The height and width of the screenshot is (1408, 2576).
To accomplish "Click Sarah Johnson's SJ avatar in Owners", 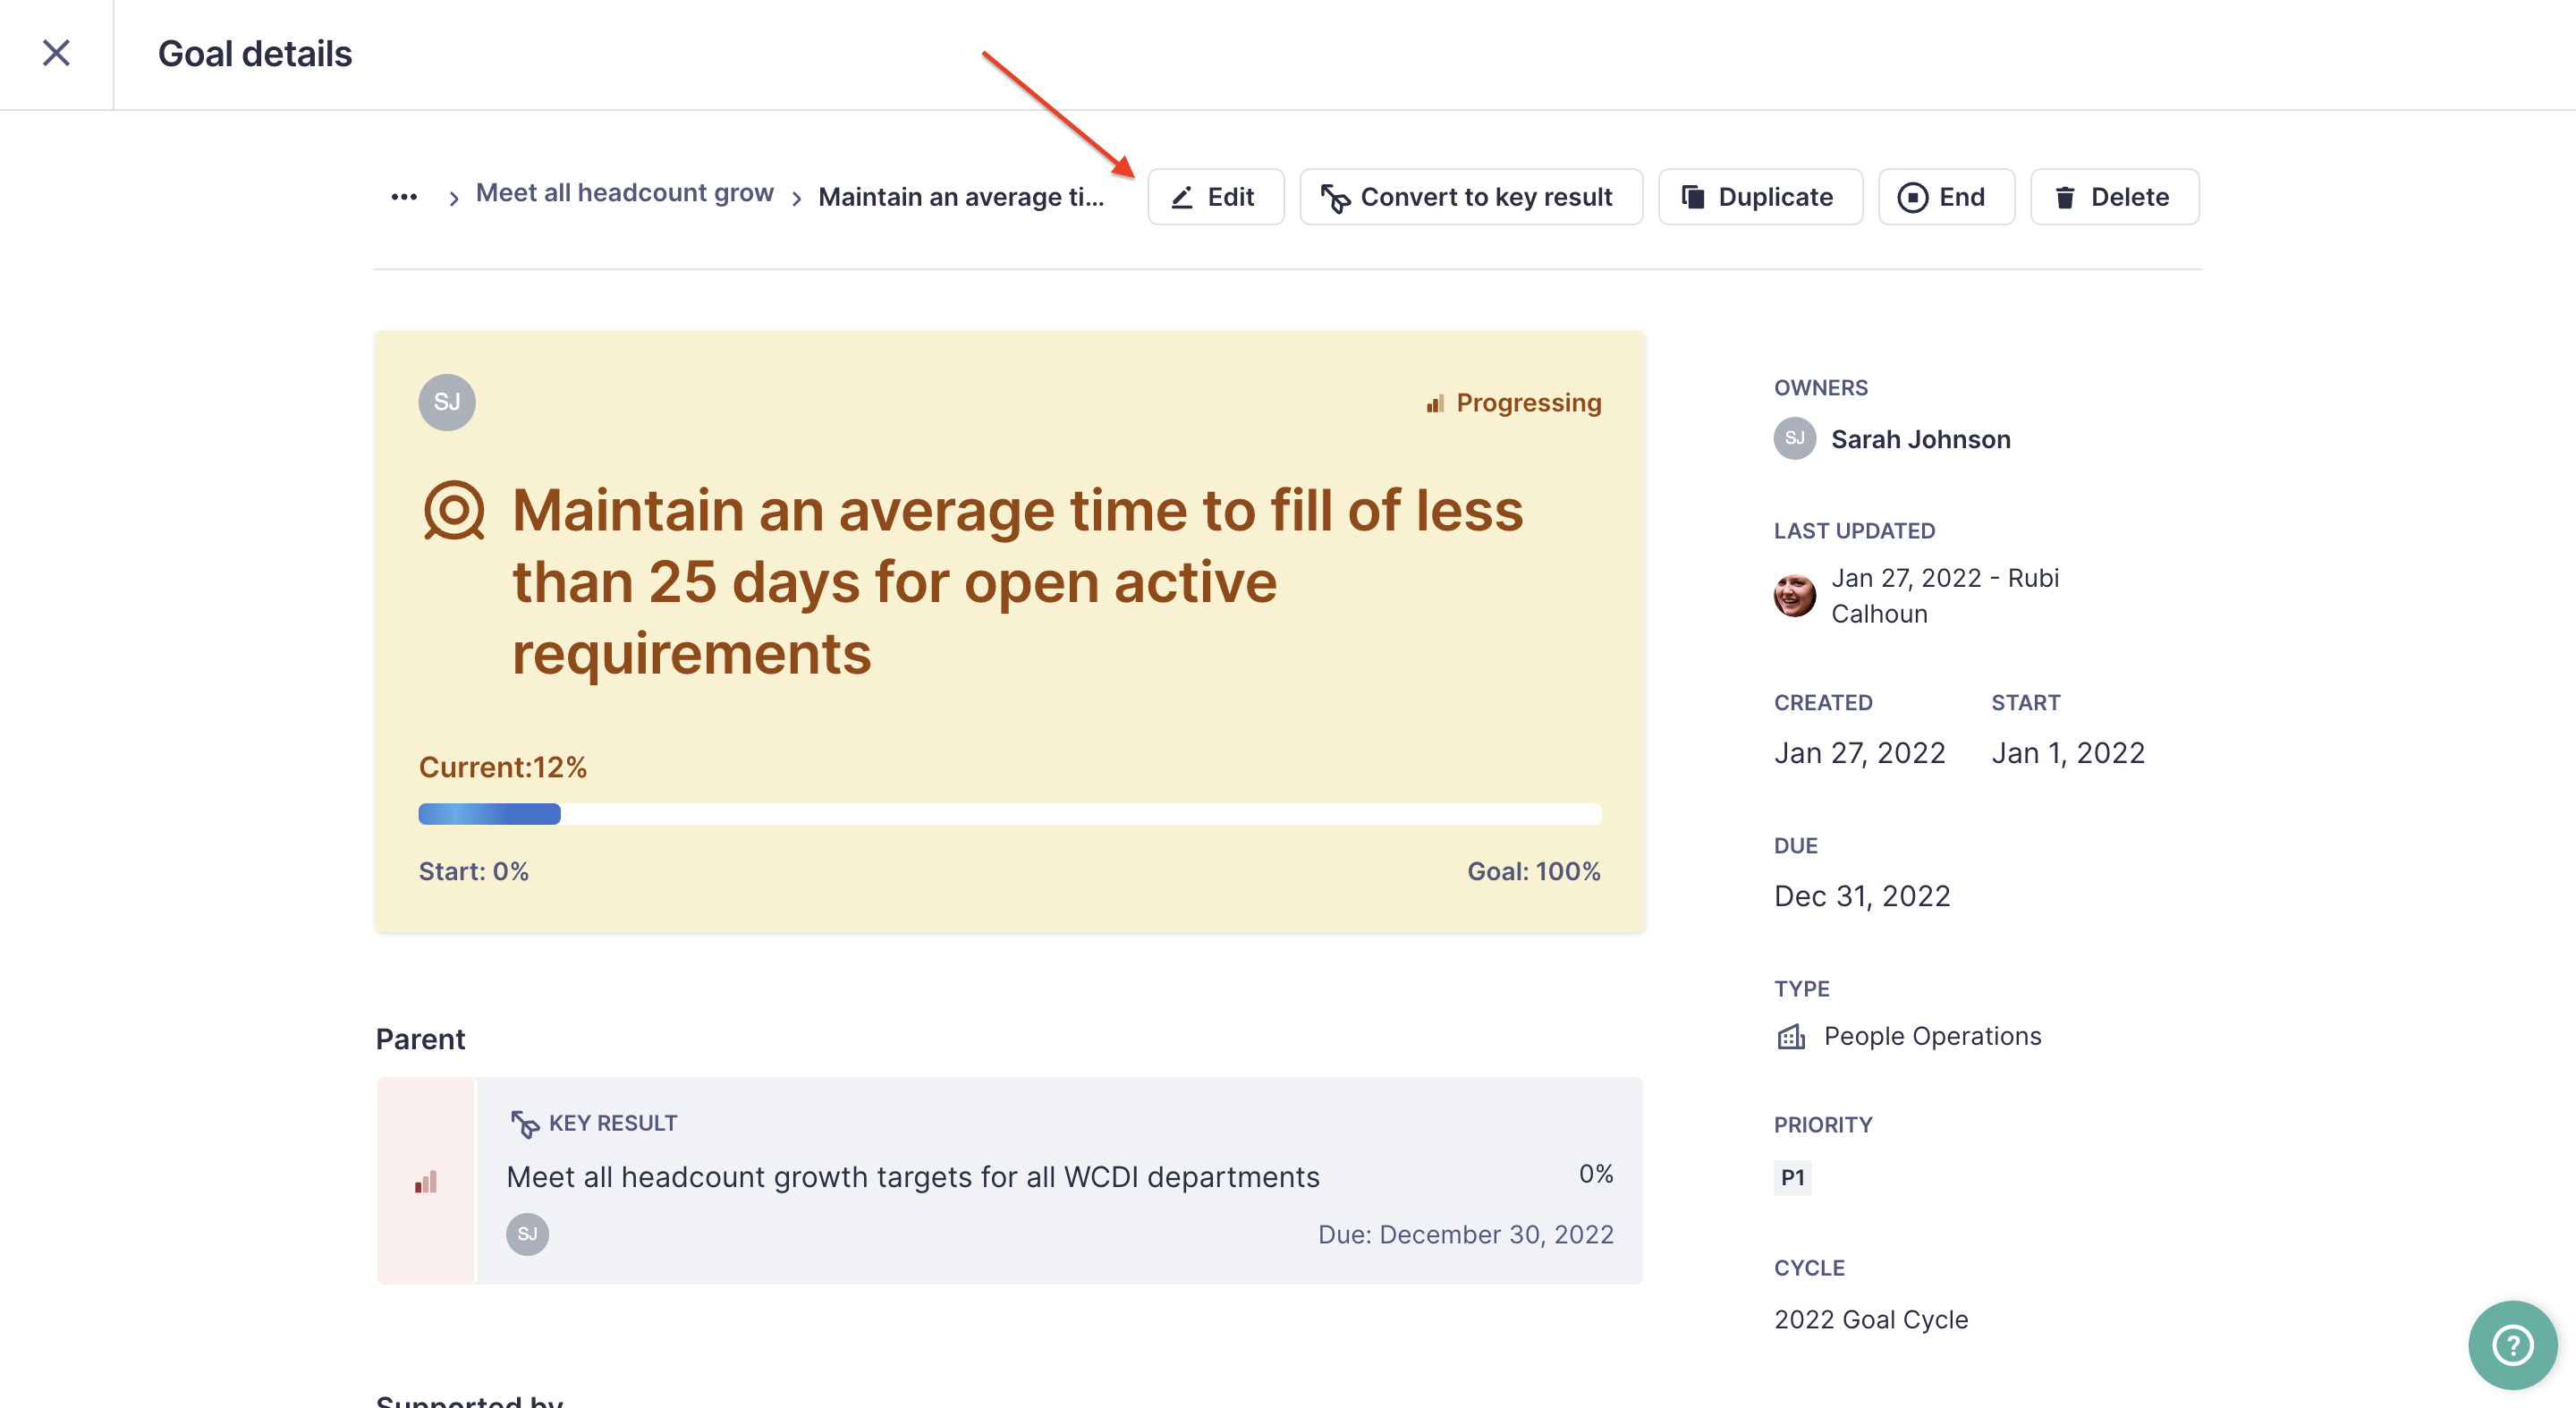I will coord(1794,438).
